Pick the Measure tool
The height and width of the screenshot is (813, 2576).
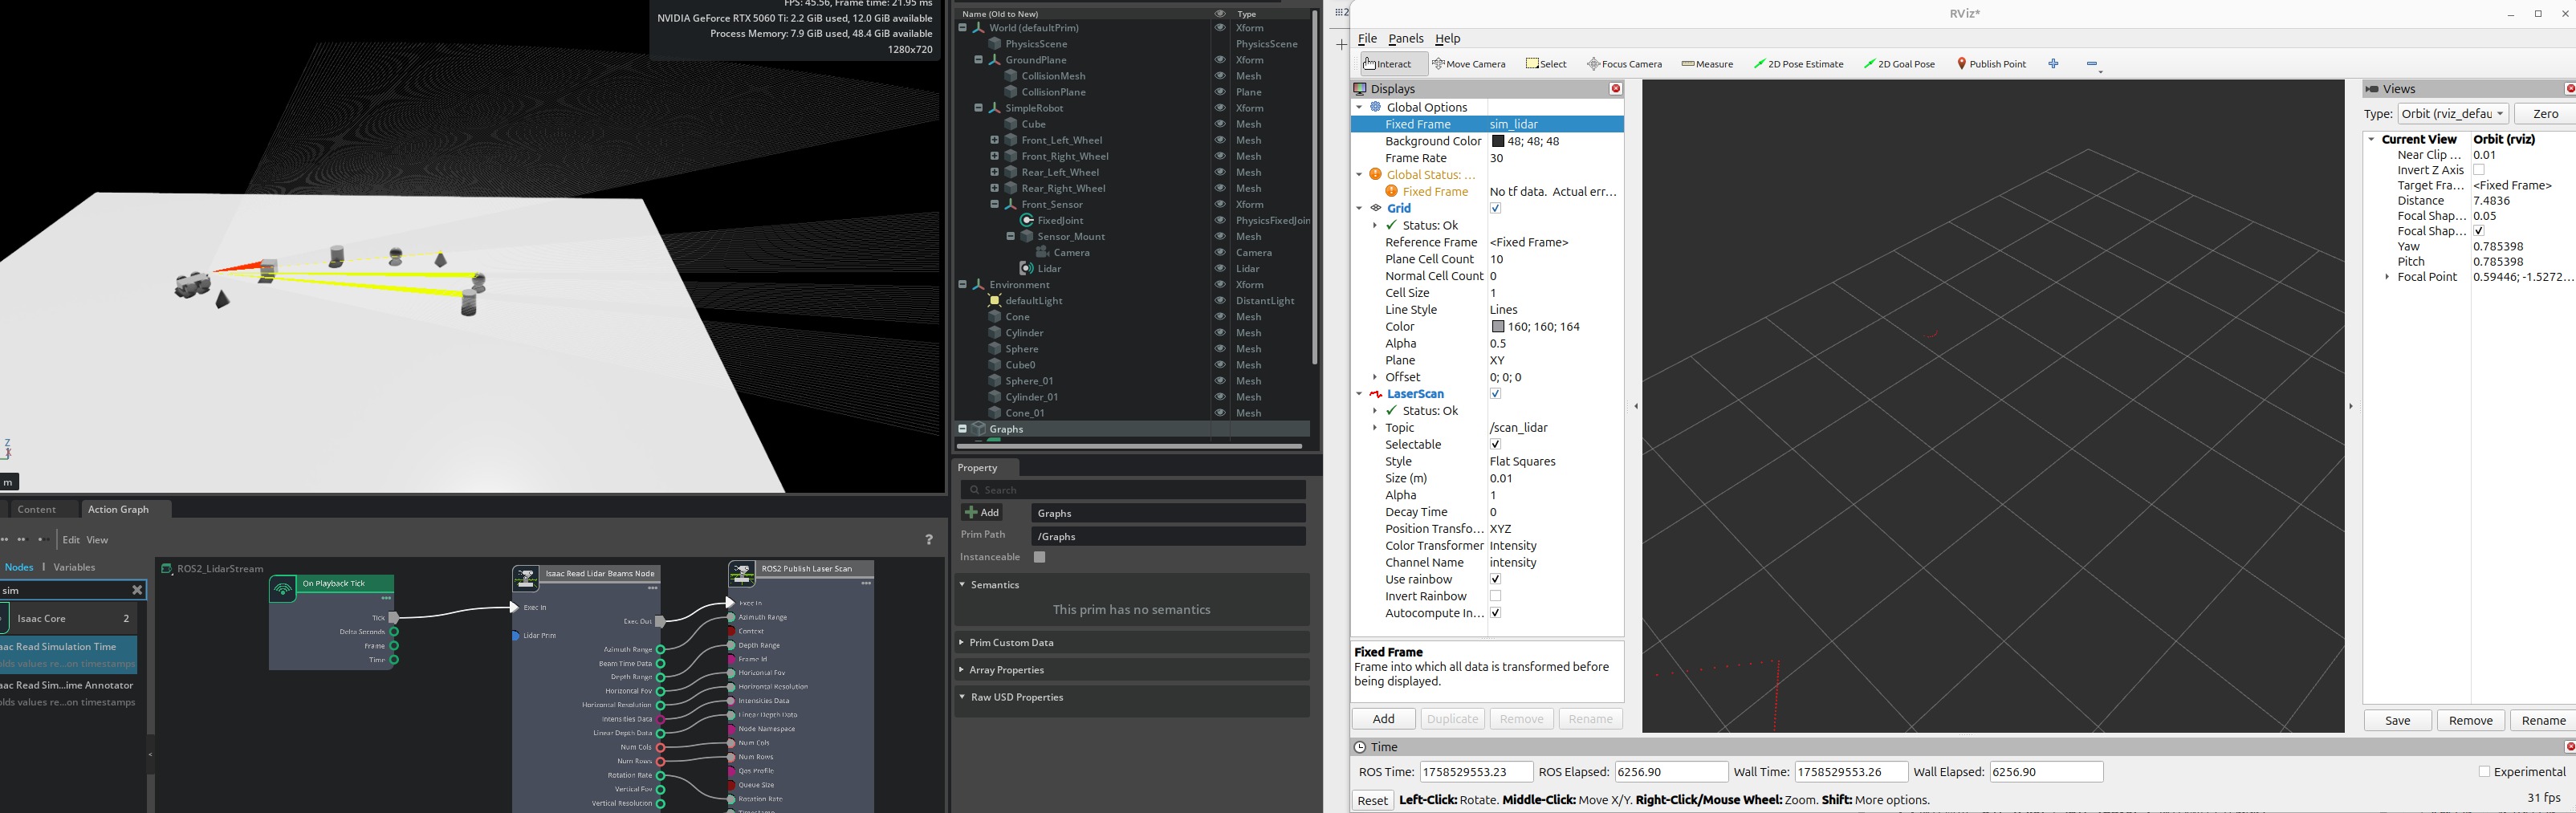pos(1707,64)
